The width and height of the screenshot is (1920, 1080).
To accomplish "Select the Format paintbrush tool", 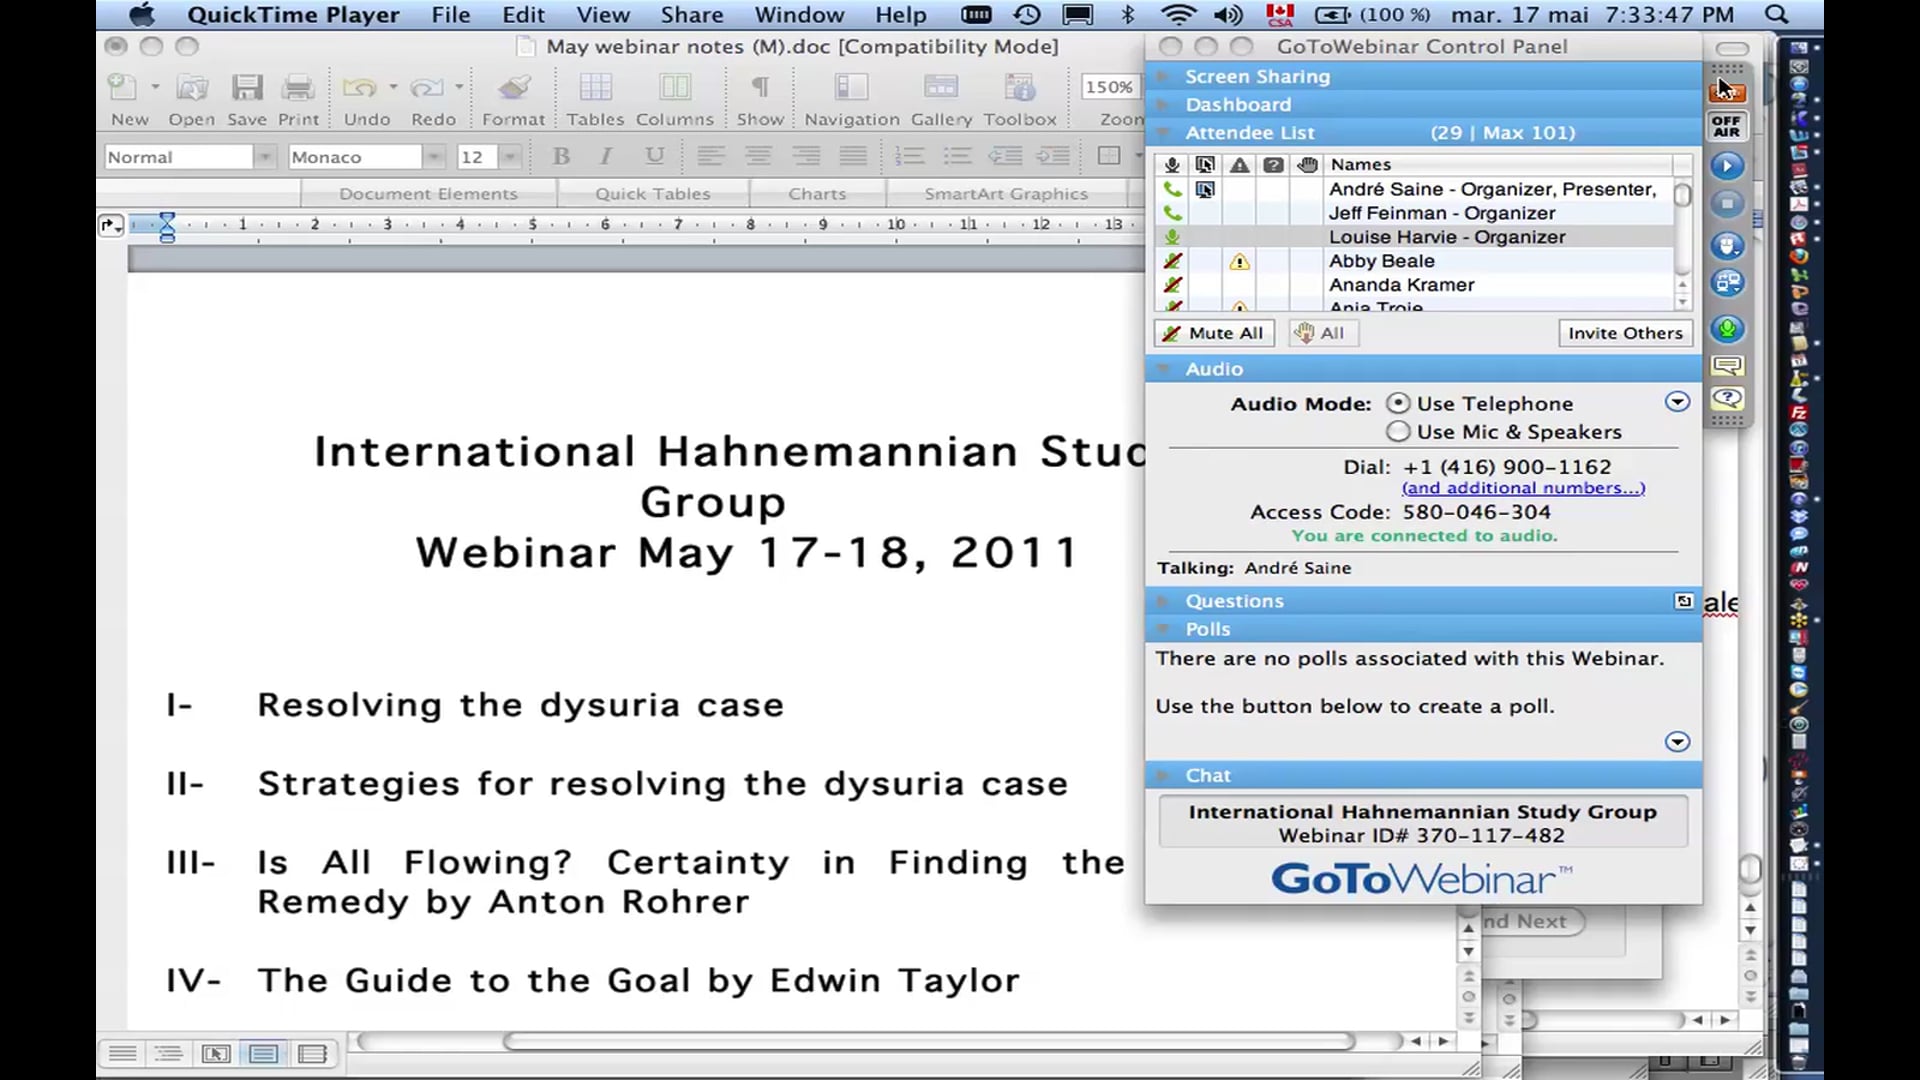I will click(x=512, y=97).
